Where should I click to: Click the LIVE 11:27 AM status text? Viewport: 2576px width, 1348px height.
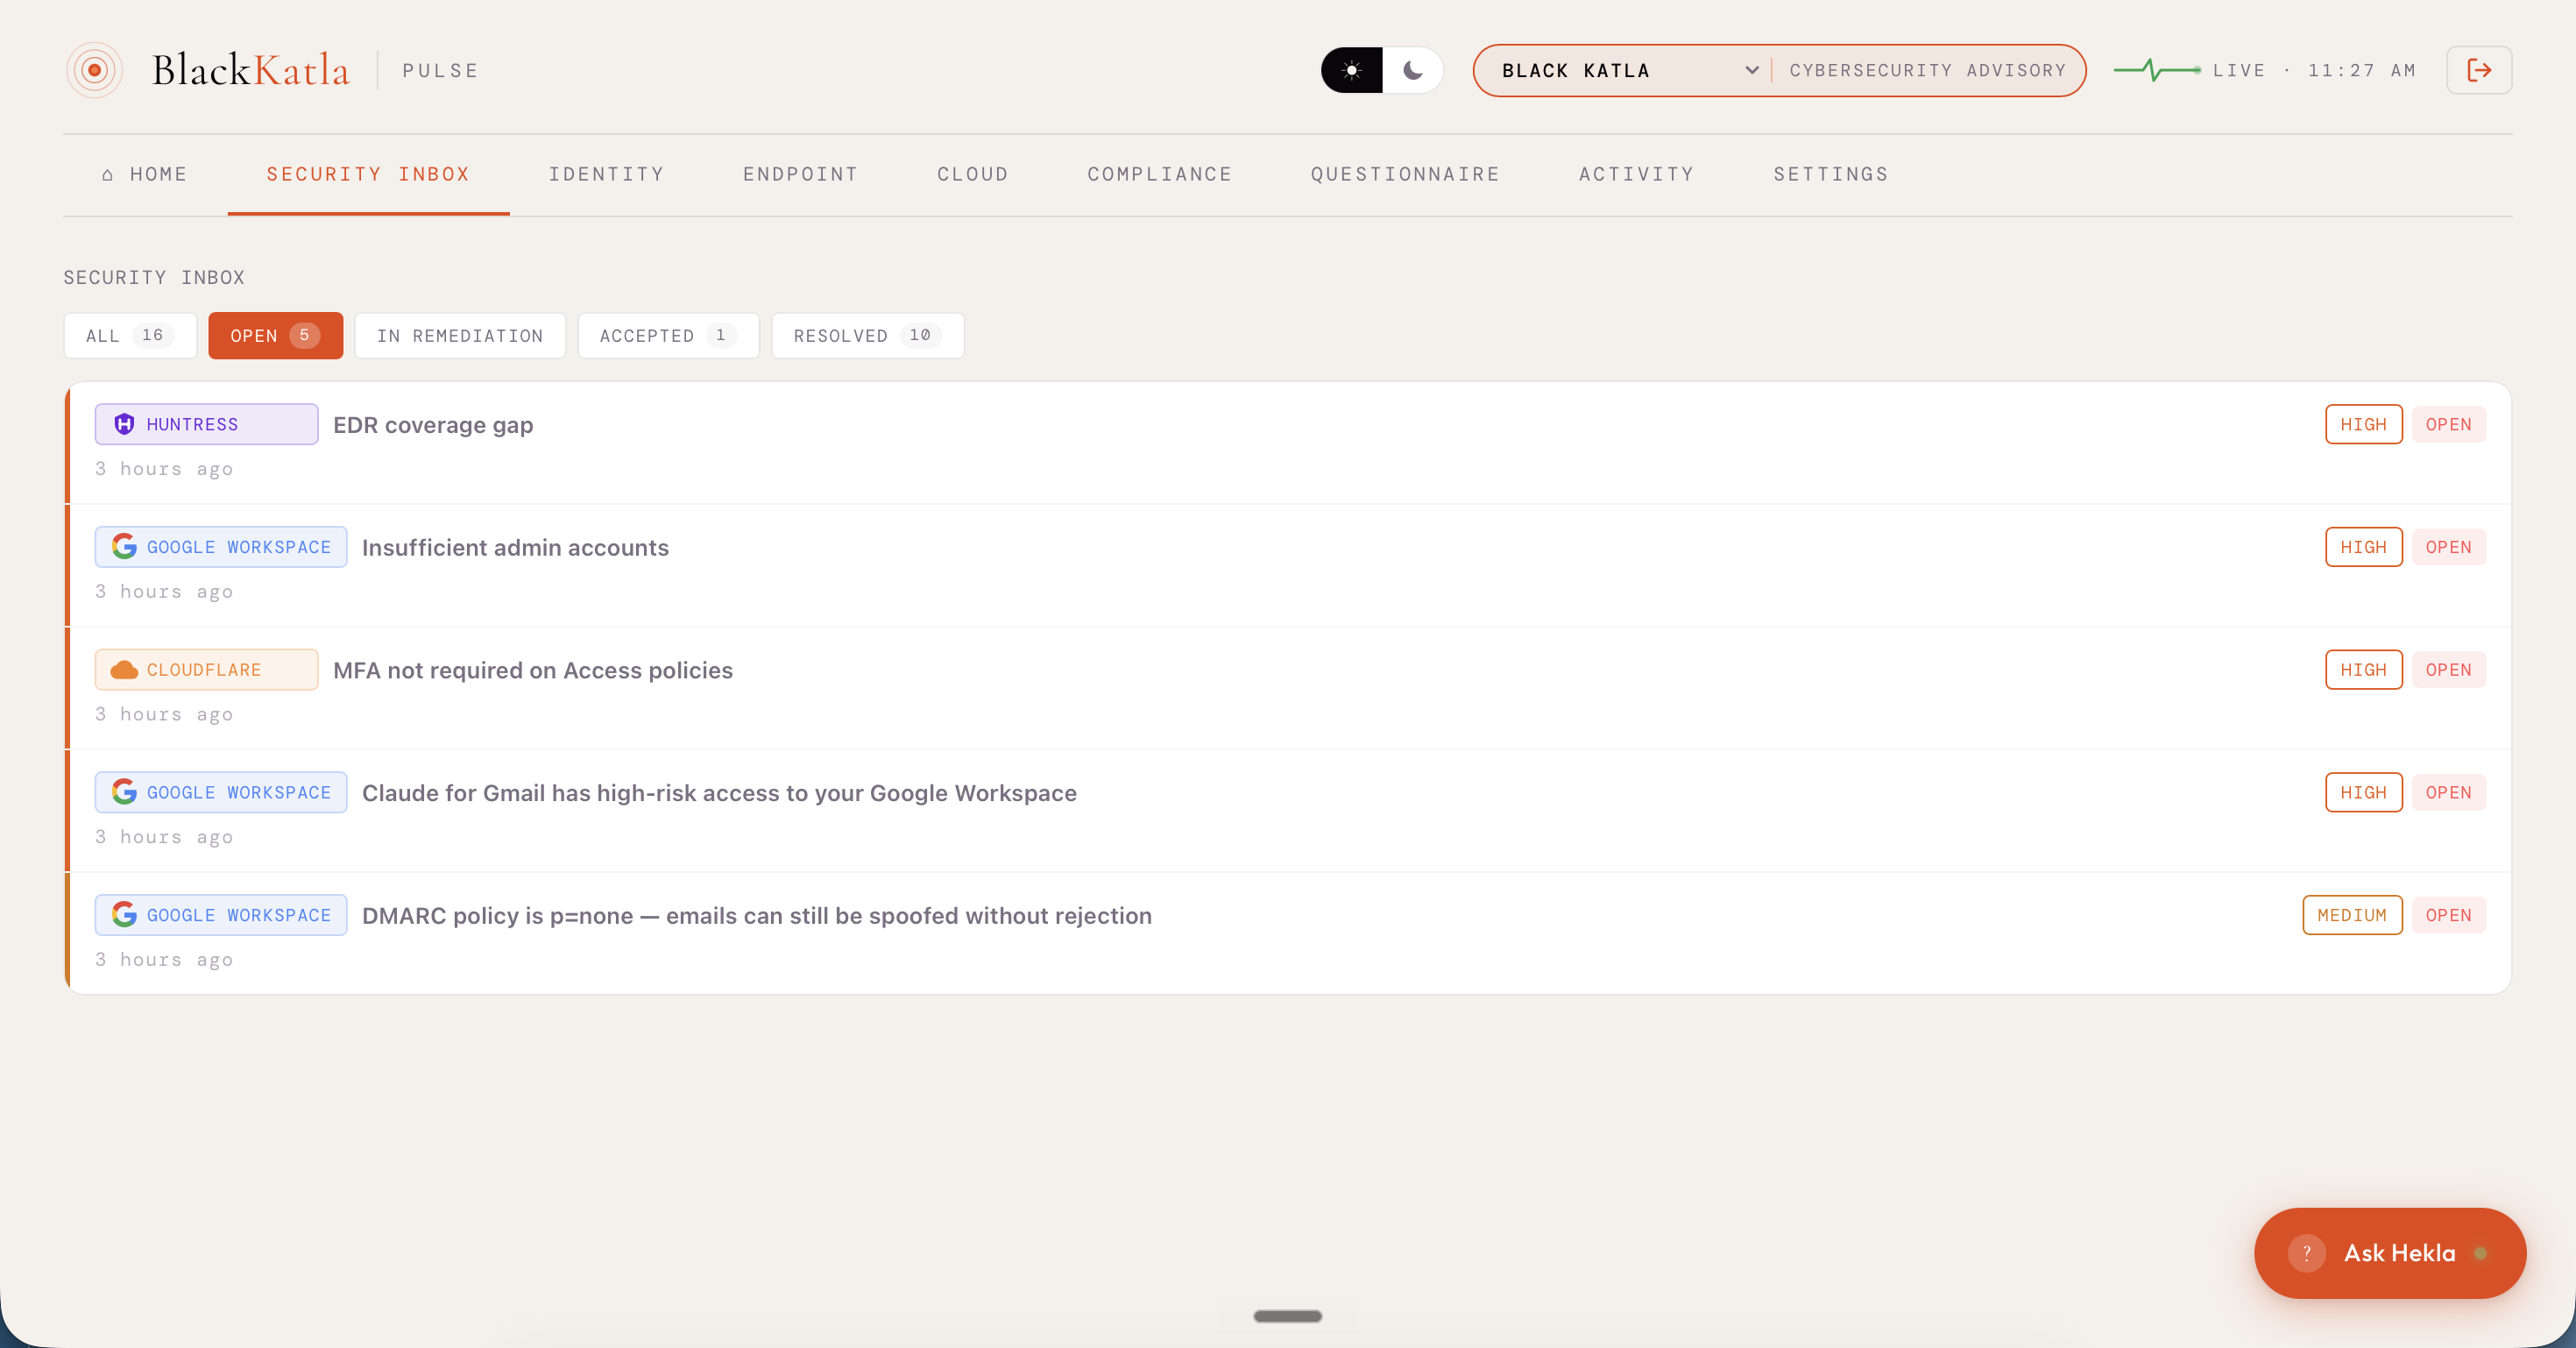click(2314, 70)
